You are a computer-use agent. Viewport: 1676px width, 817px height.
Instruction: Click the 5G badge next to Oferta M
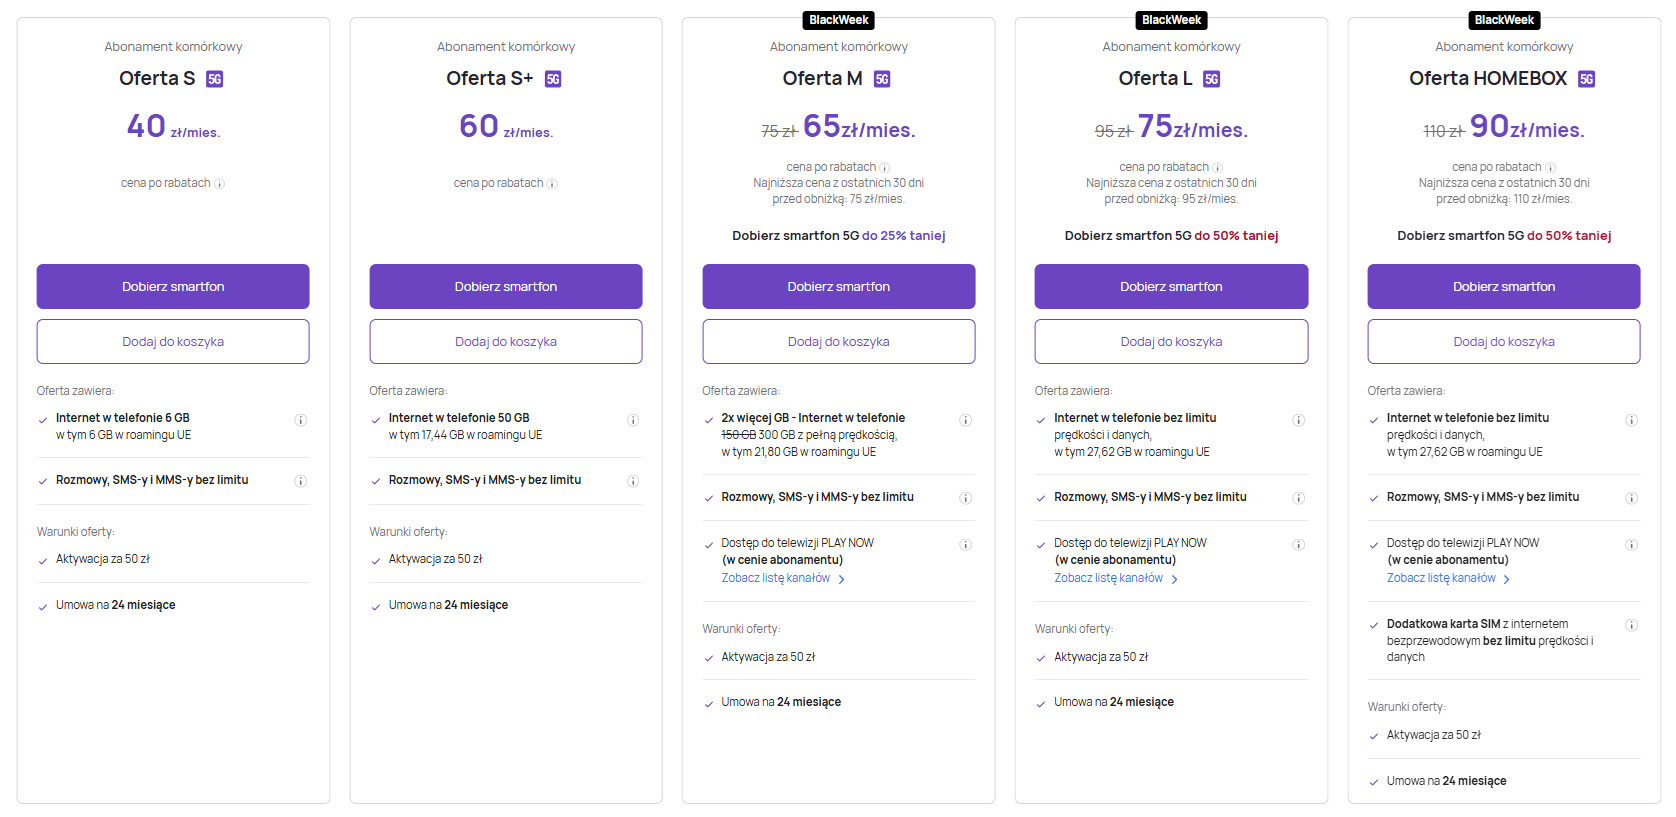coord(882,79)
